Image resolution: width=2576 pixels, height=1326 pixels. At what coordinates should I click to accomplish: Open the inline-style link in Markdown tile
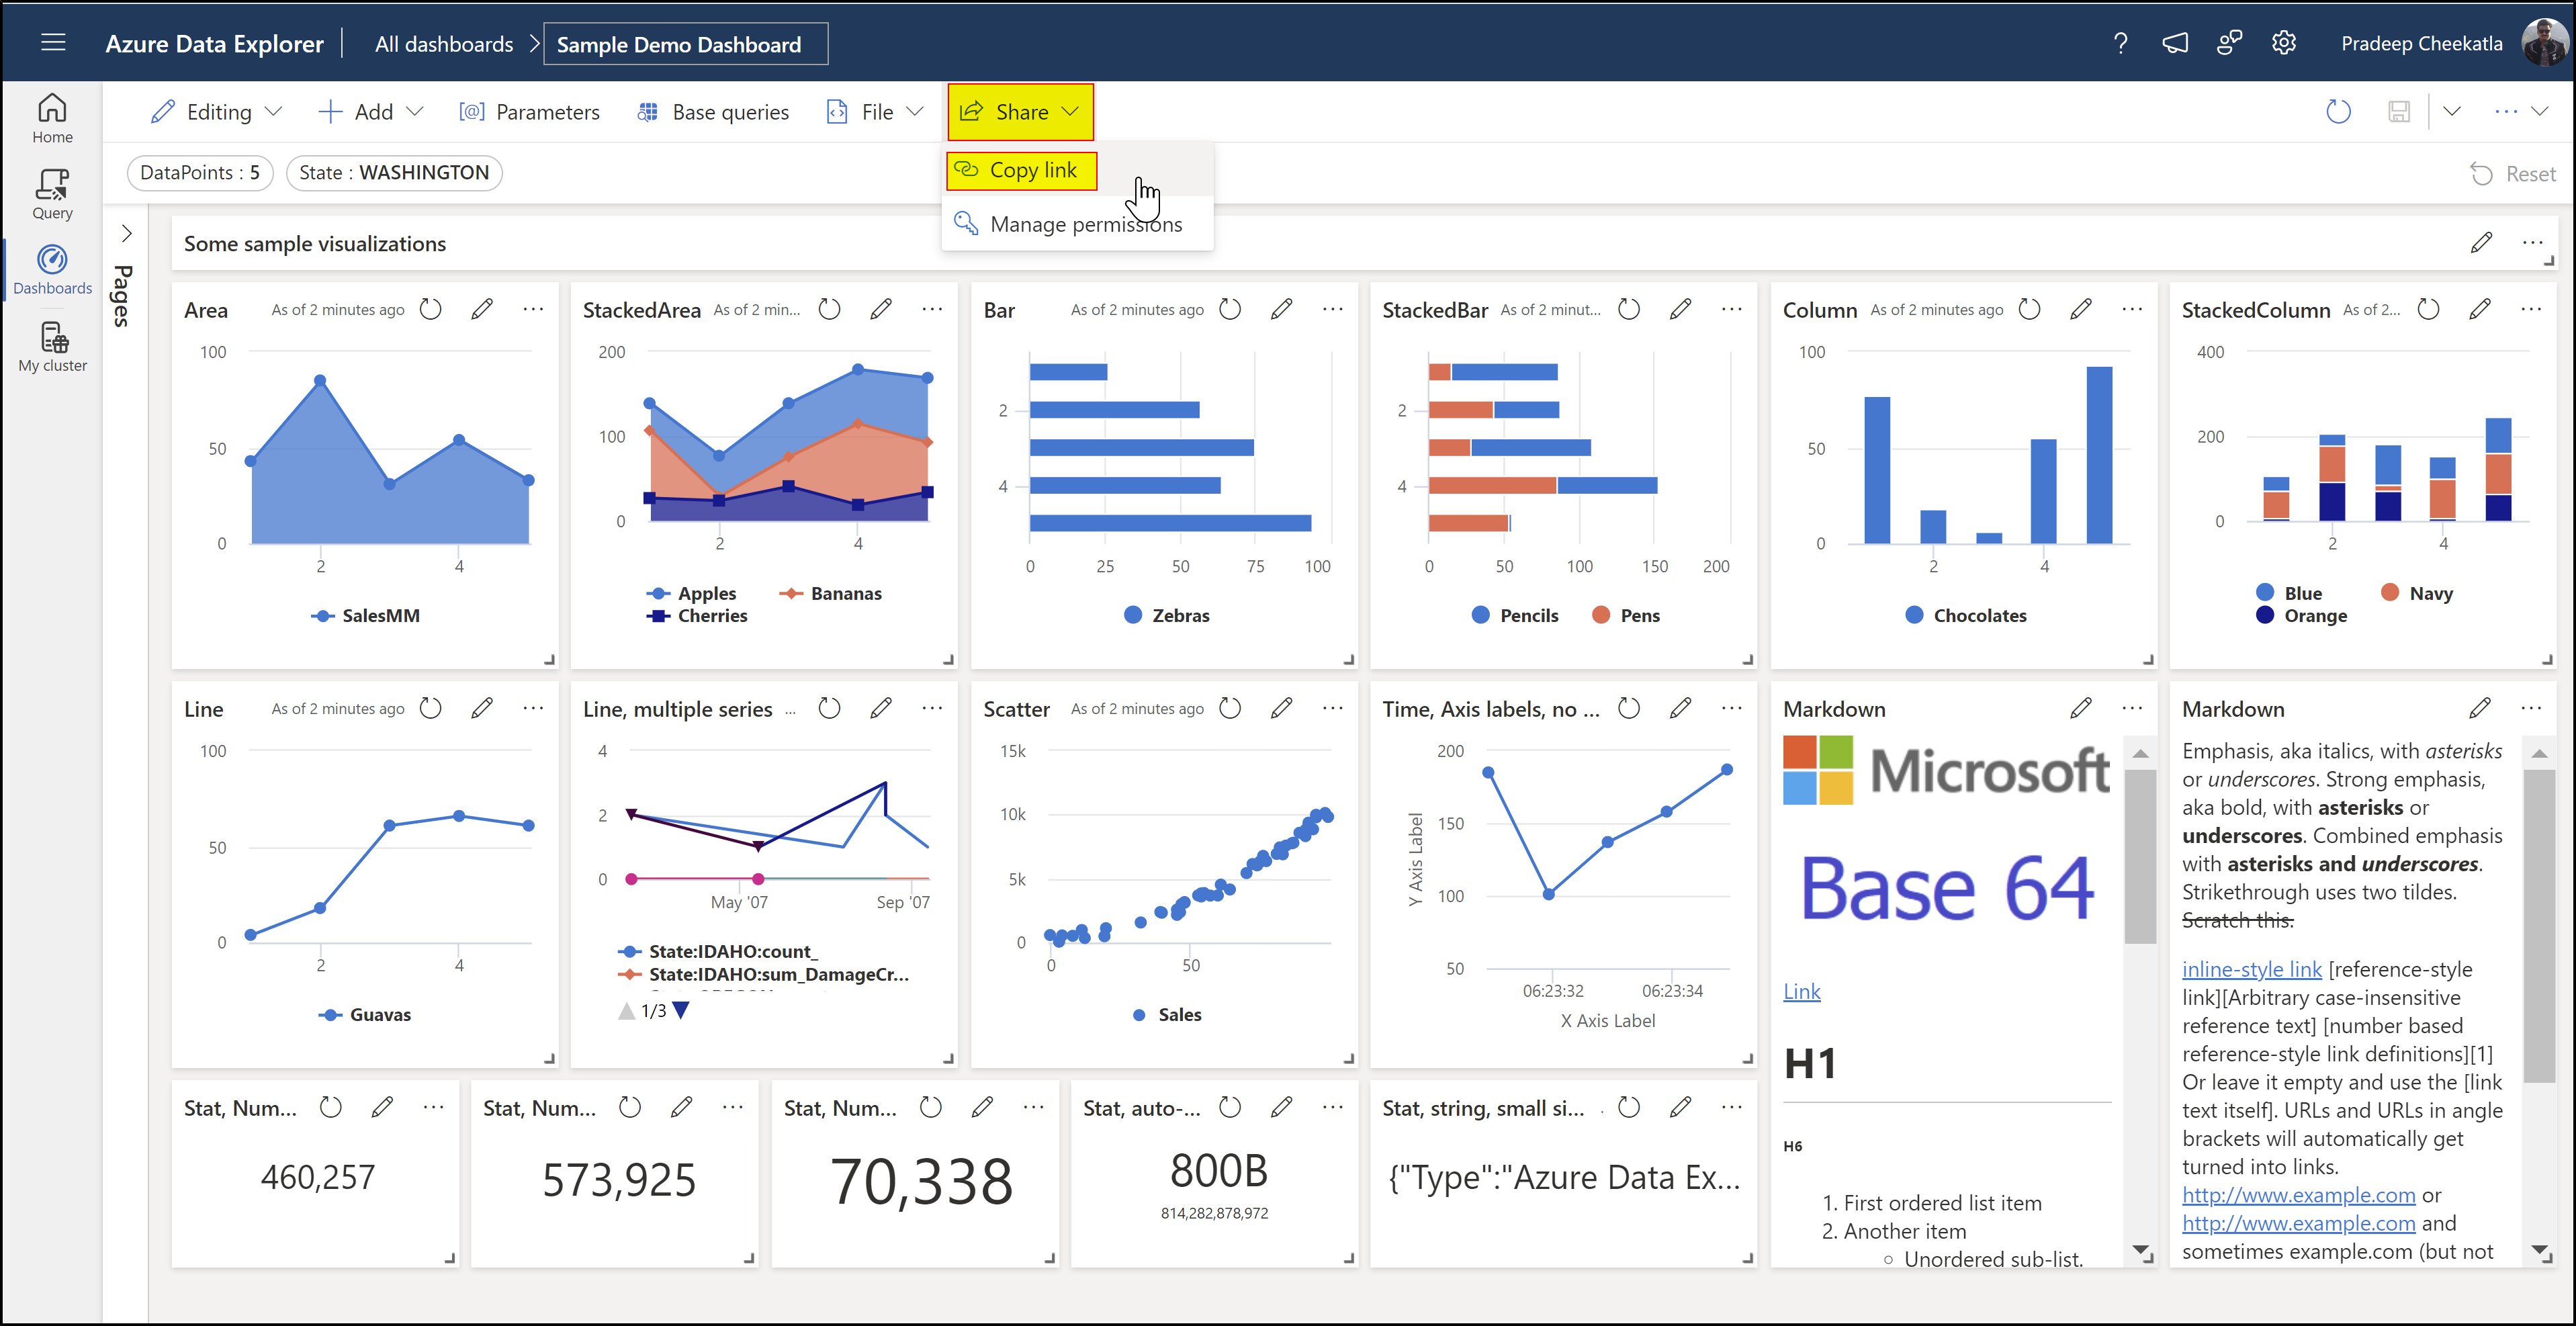click(2252, 969)
